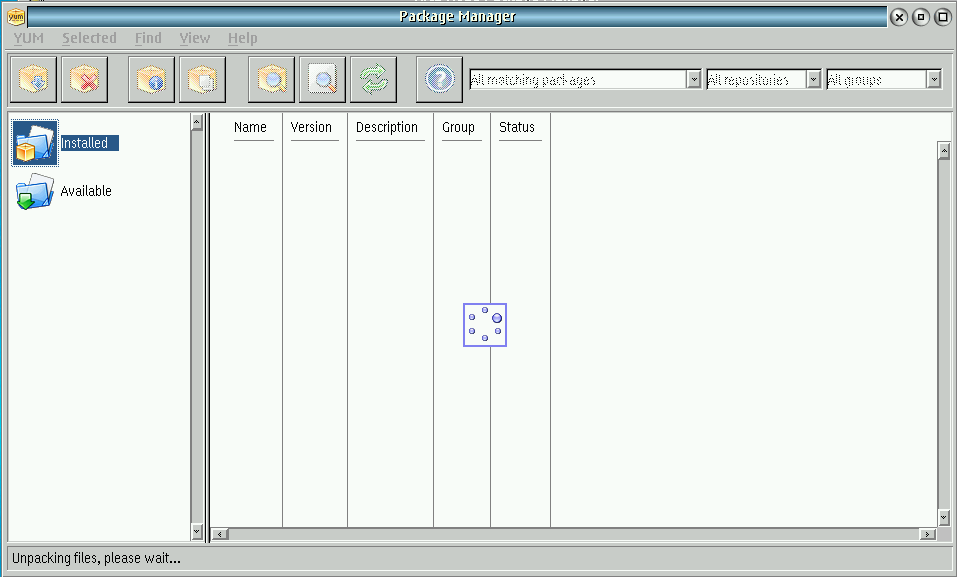The image size is (957, 577).
Task: Click the green refresh arrows icon
Action: click(374, 79)
